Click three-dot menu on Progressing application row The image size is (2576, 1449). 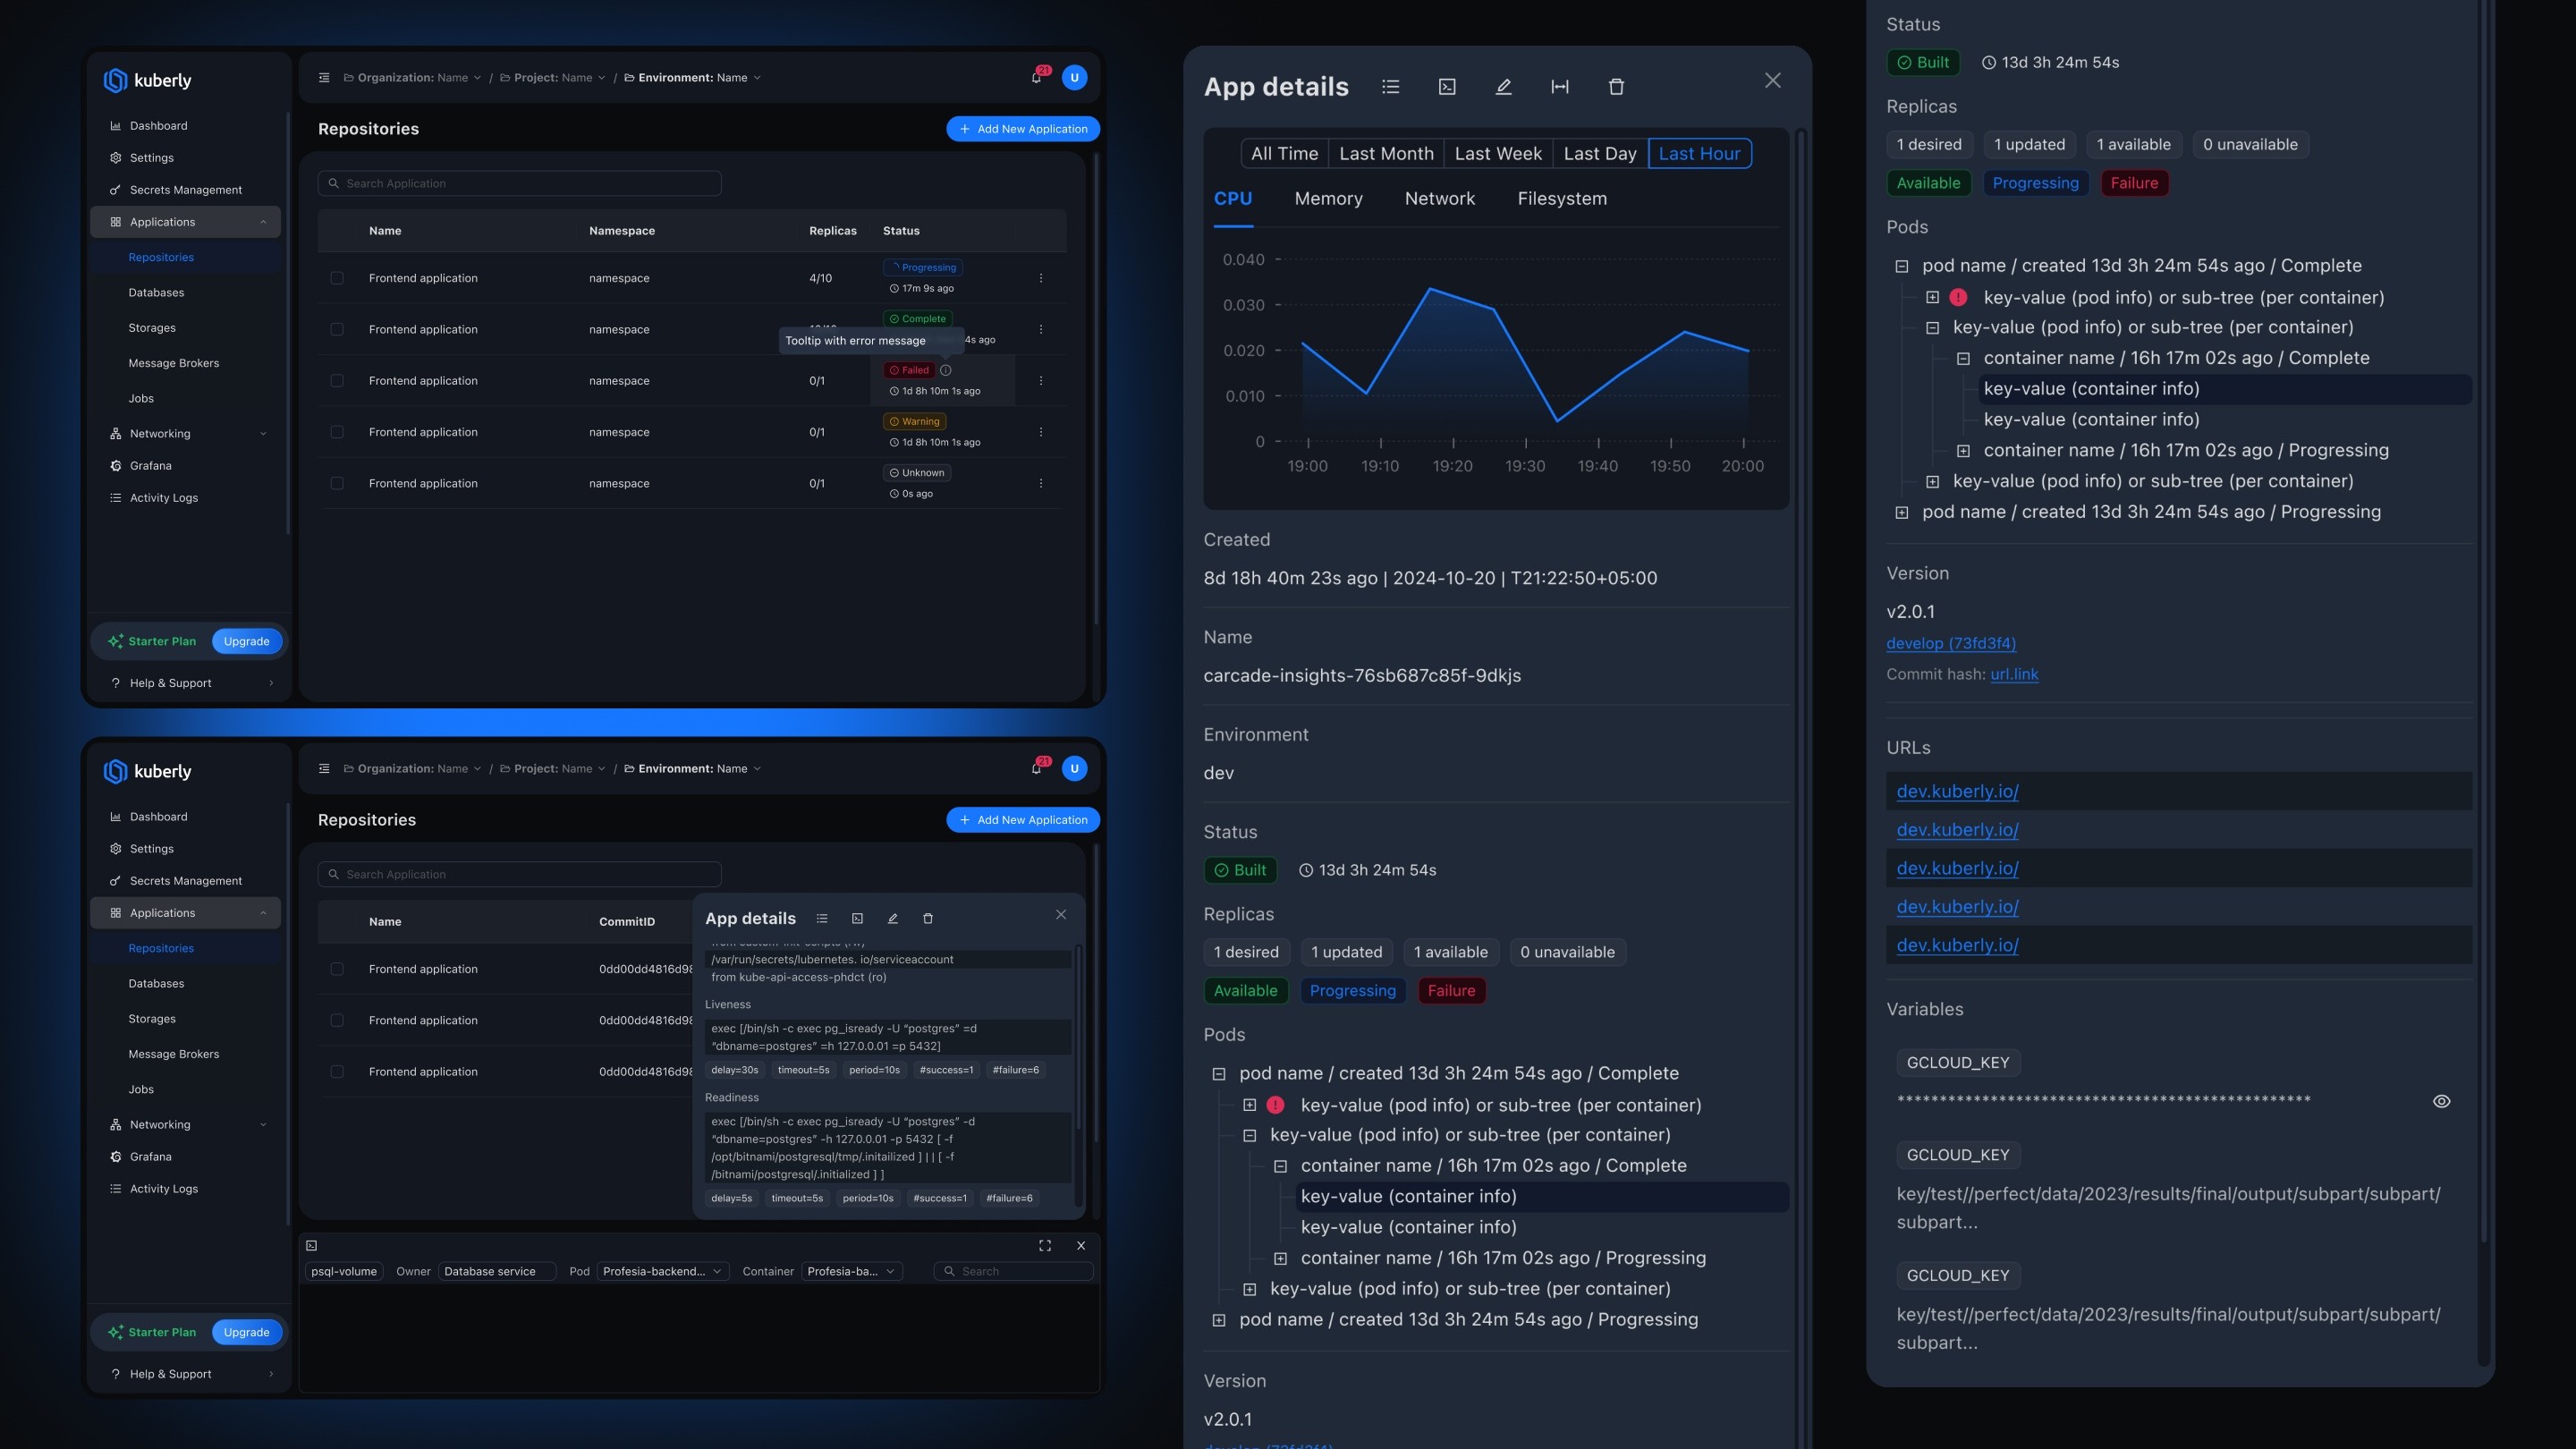pyautogui.click(x=1041, y=278)
